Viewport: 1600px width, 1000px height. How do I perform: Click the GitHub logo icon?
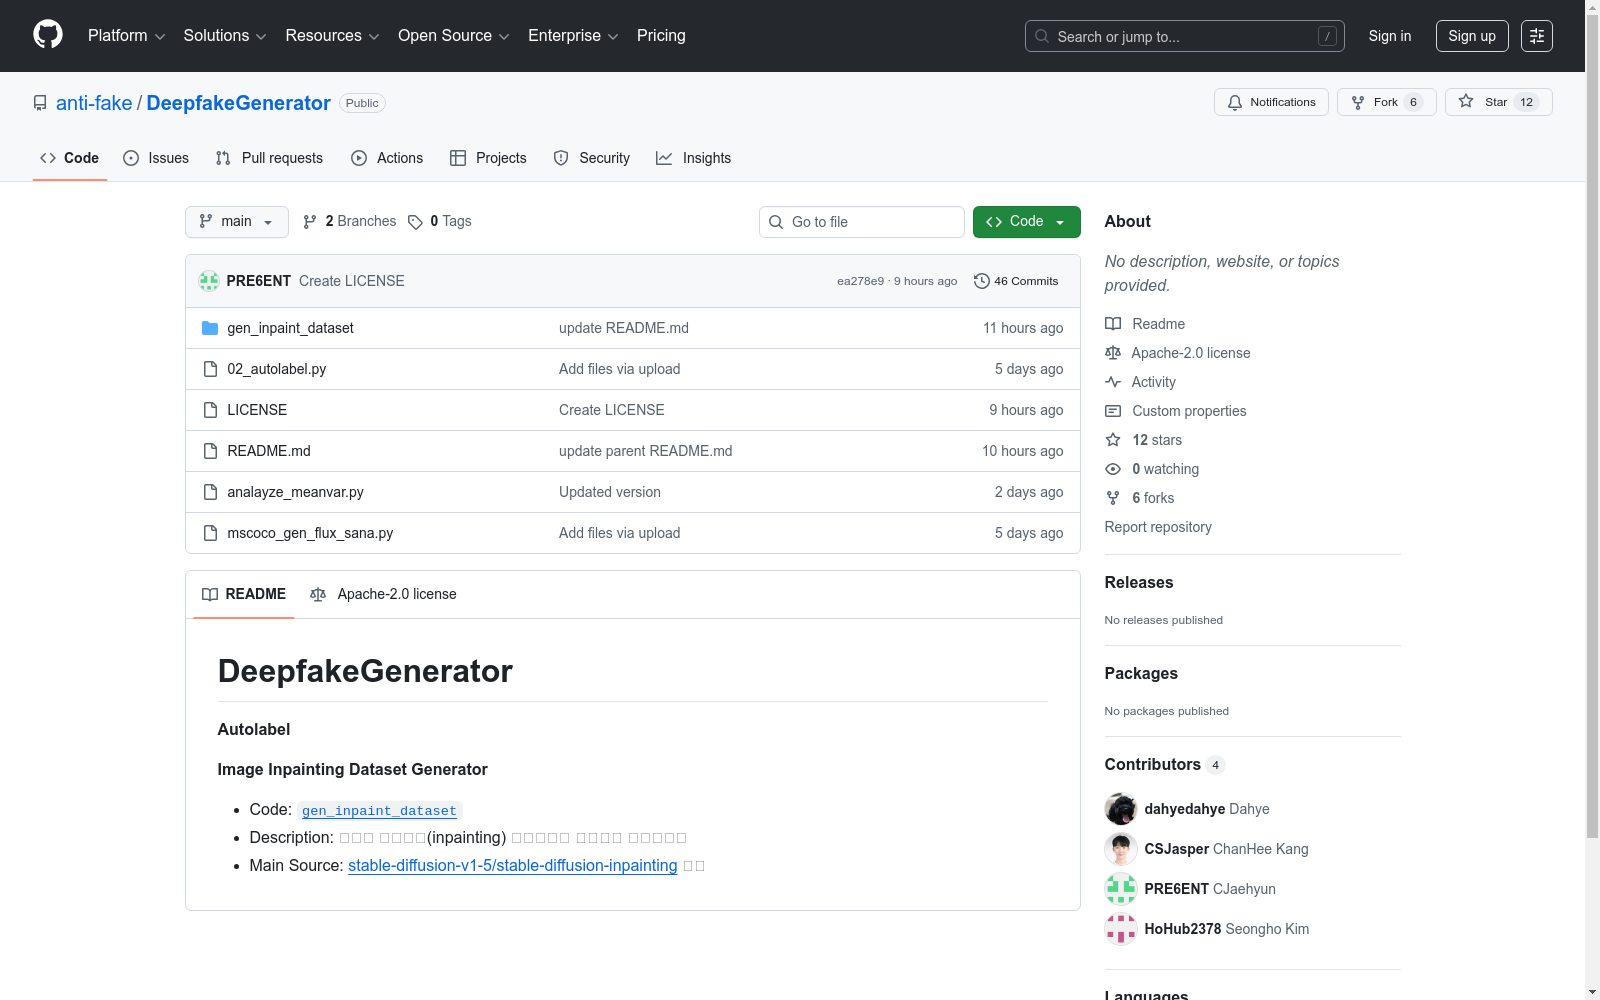(48, 35)
